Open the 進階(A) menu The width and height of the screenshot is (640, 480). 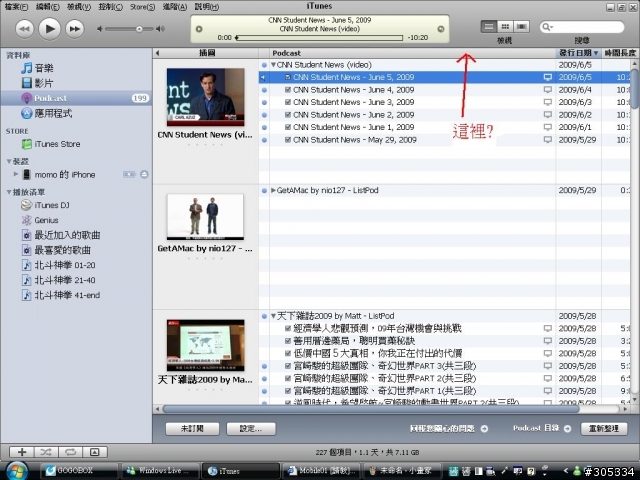tap(175, 7)
